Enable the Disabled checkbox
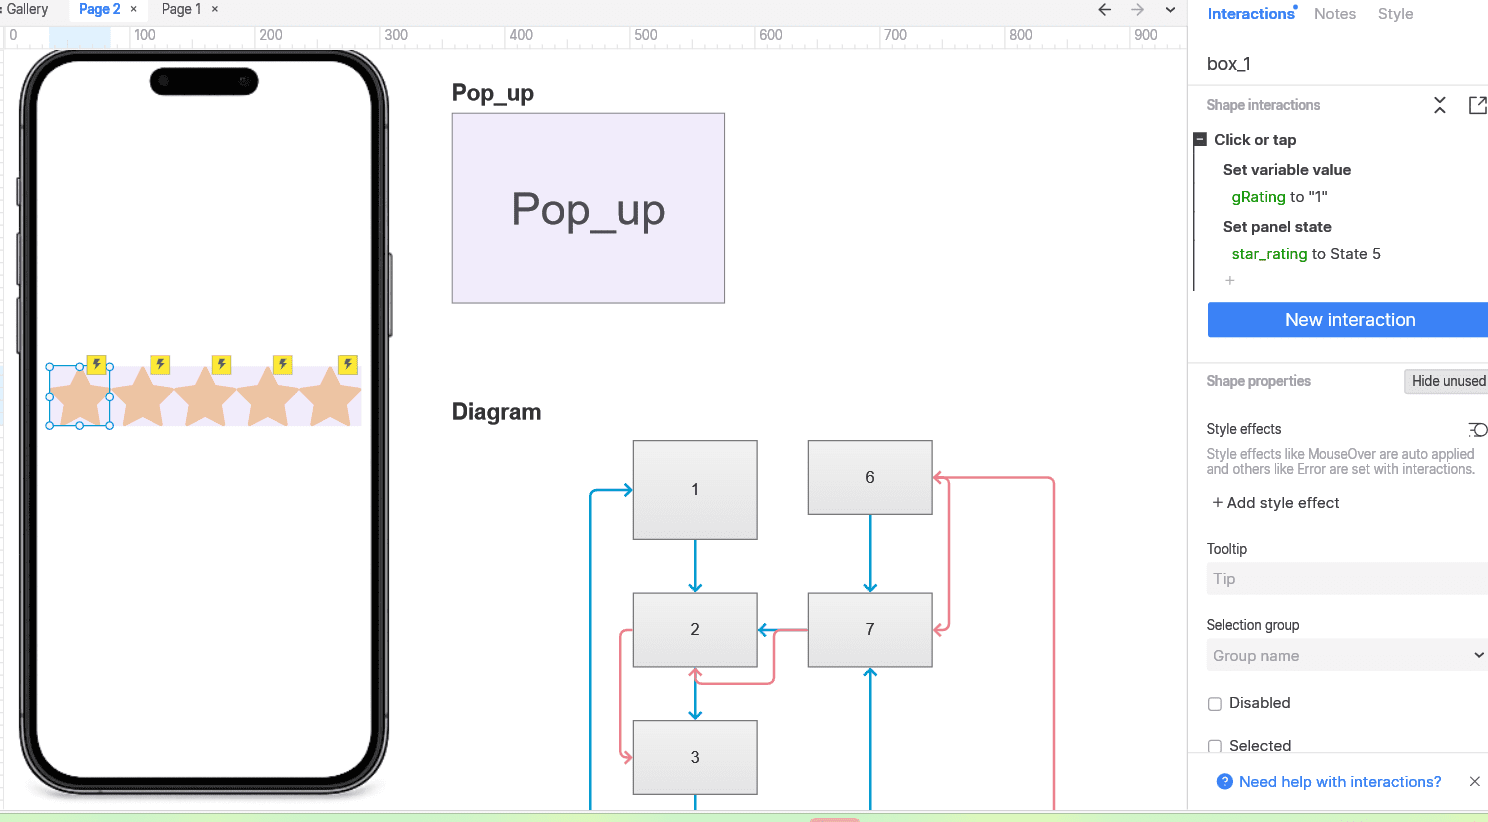Image resolution: width=1488 pixels, height=822 pixels. click(x=1215, y=704)
